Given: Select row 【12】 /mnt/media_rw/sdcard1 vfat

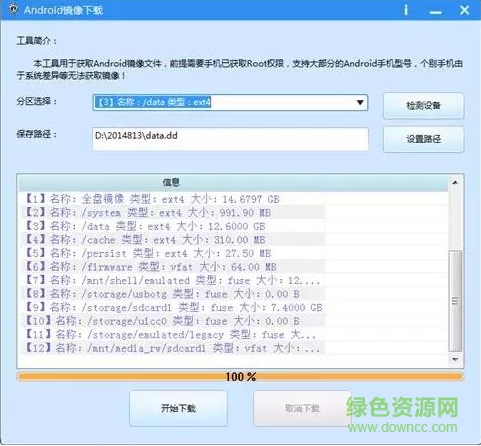Looking at the screenshot, I should click(x=172, y=348).
